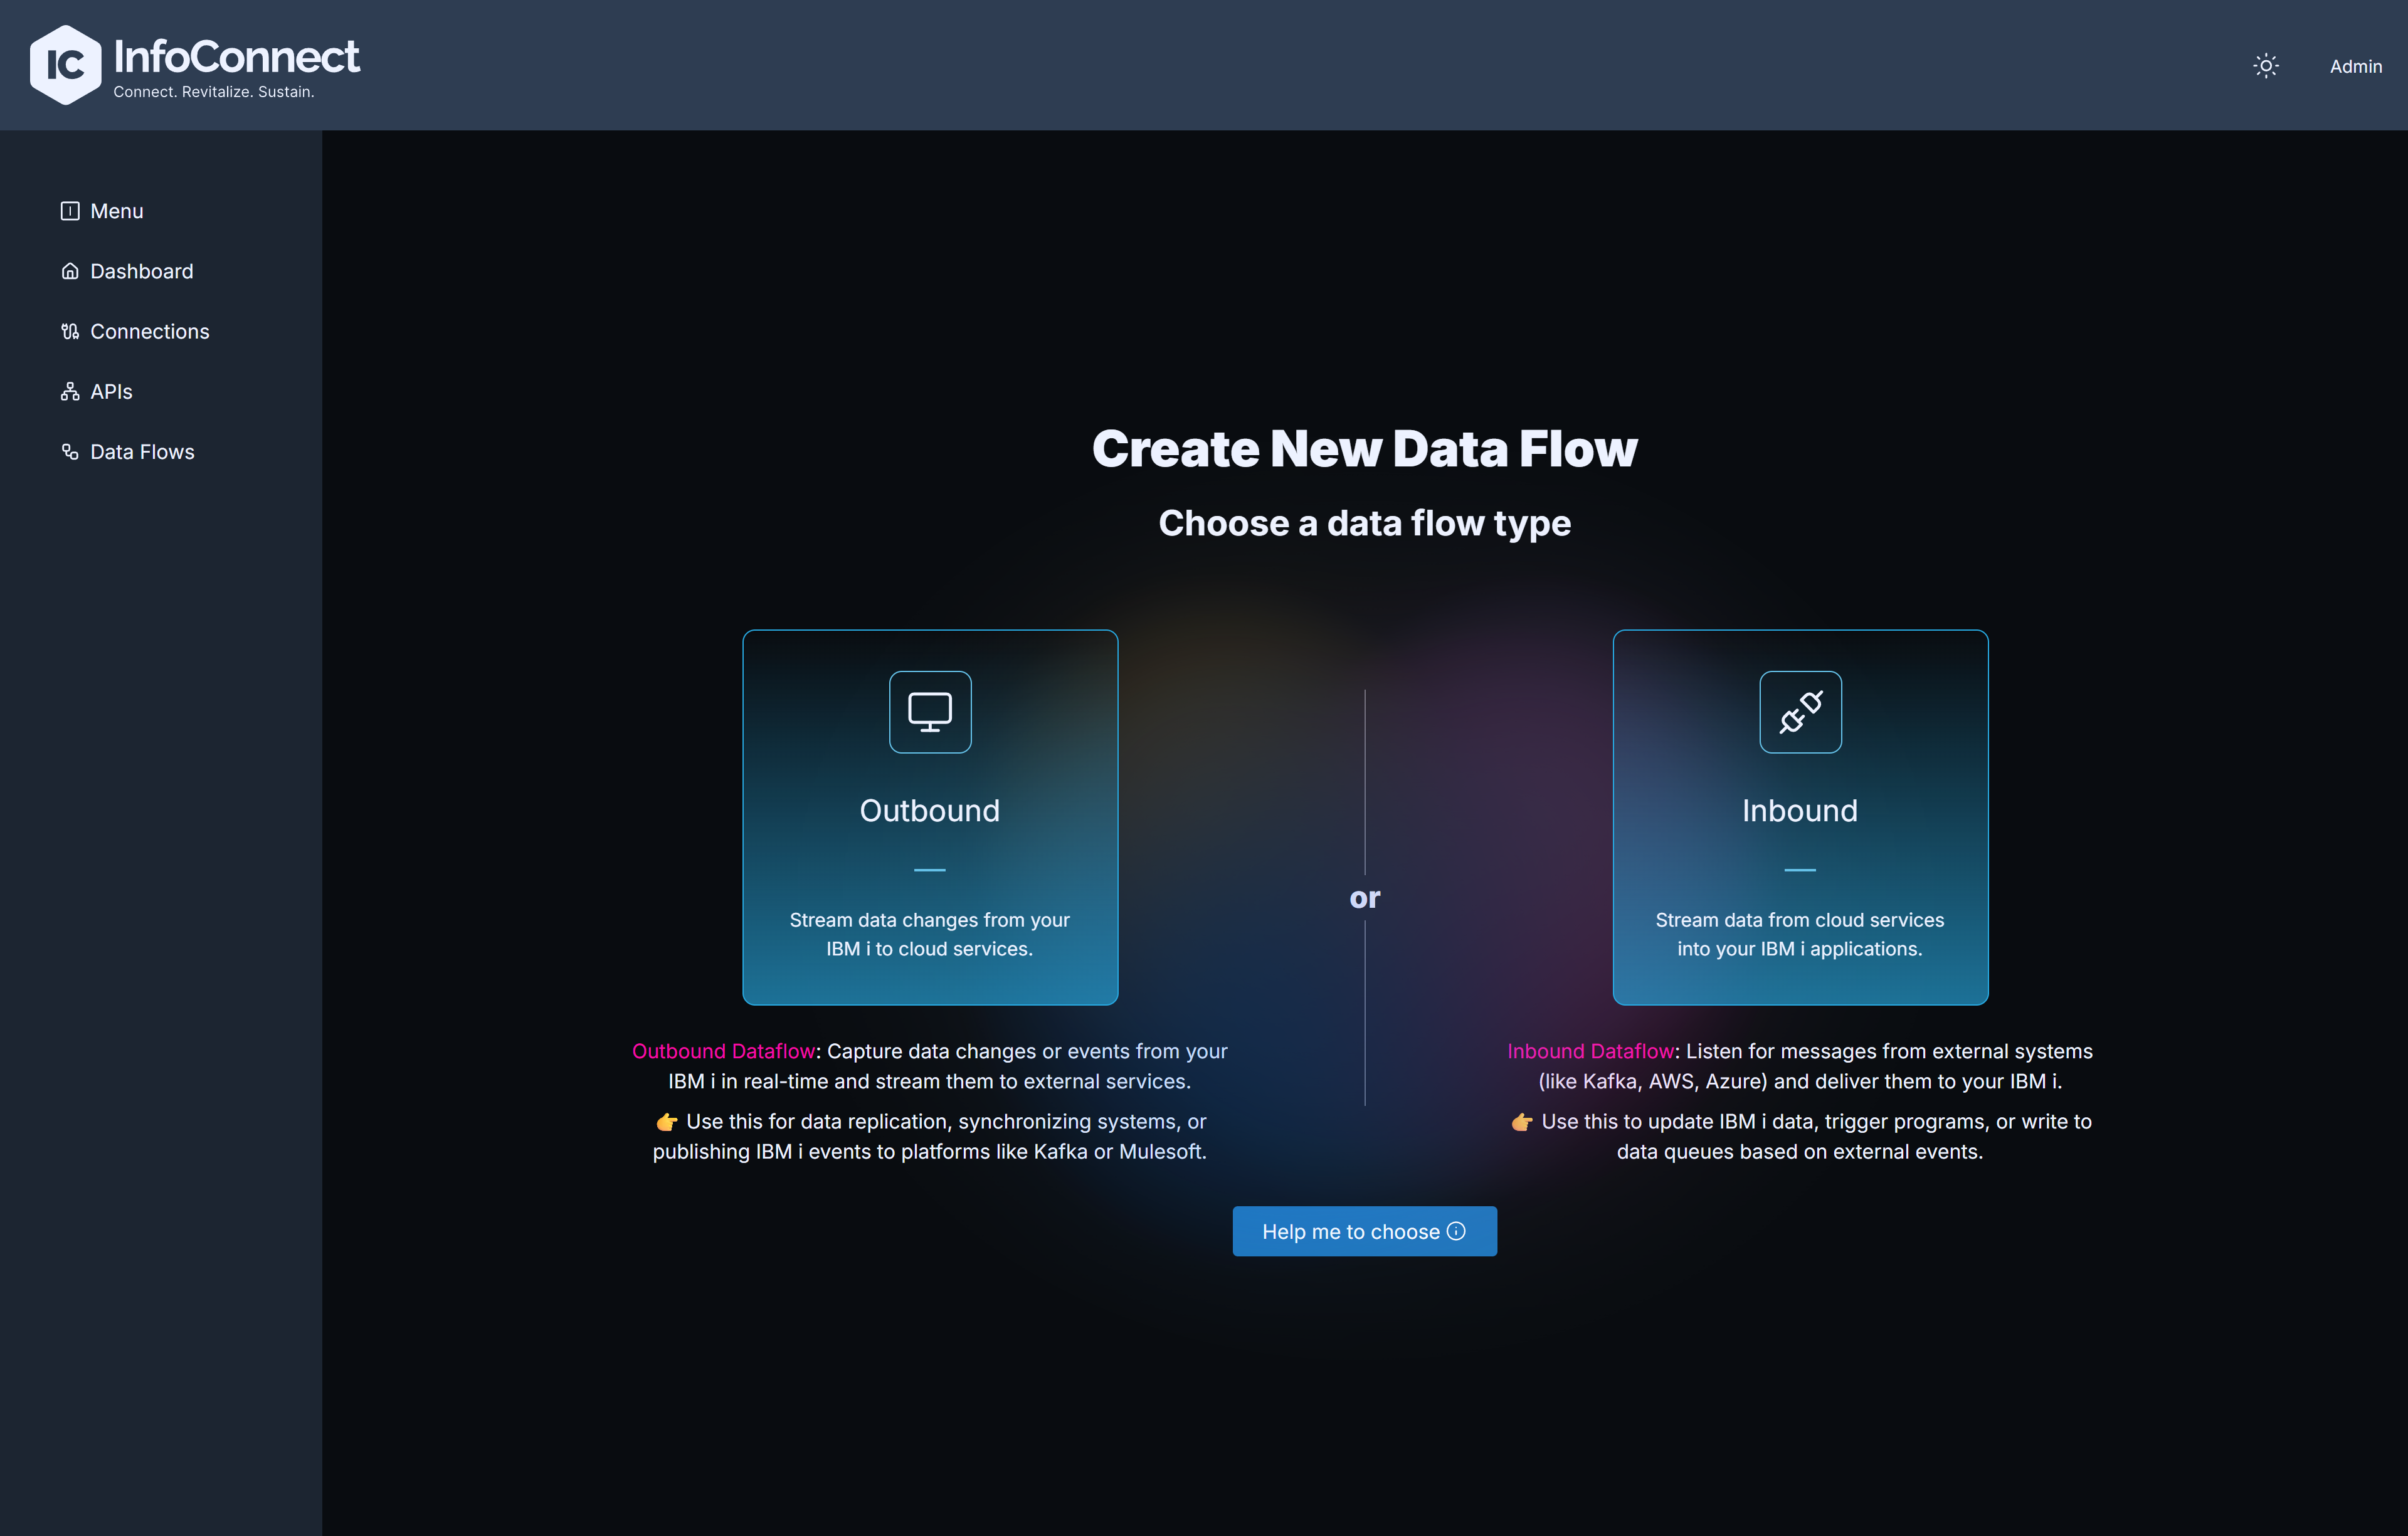Click the Menu sidebar panel icon
2408x1536 pixels.
[x=70, y=211]
